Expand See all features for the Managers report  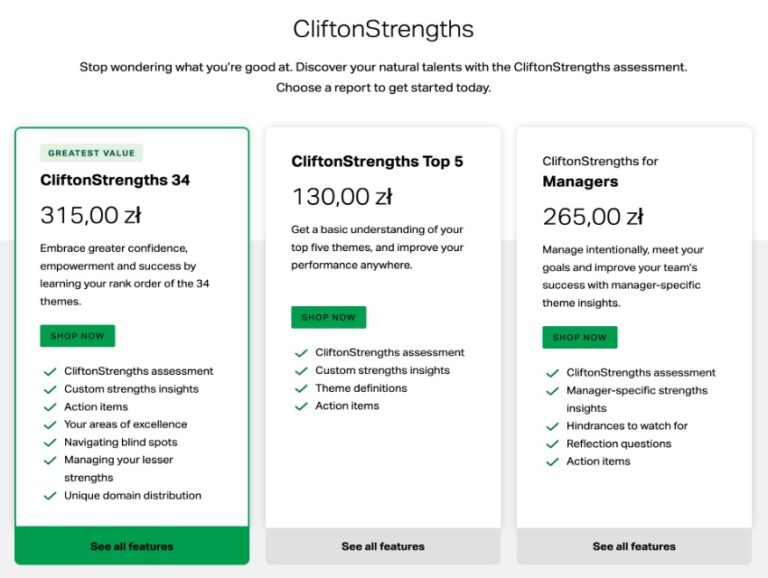[634, 547]
